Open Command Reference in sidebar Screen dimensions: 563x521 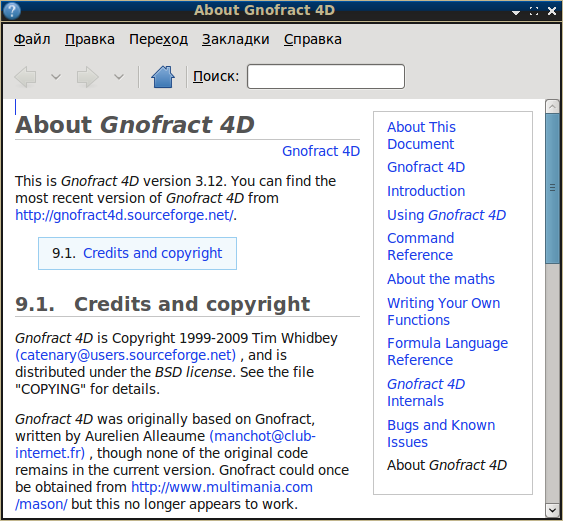click(x=420, y=246)
